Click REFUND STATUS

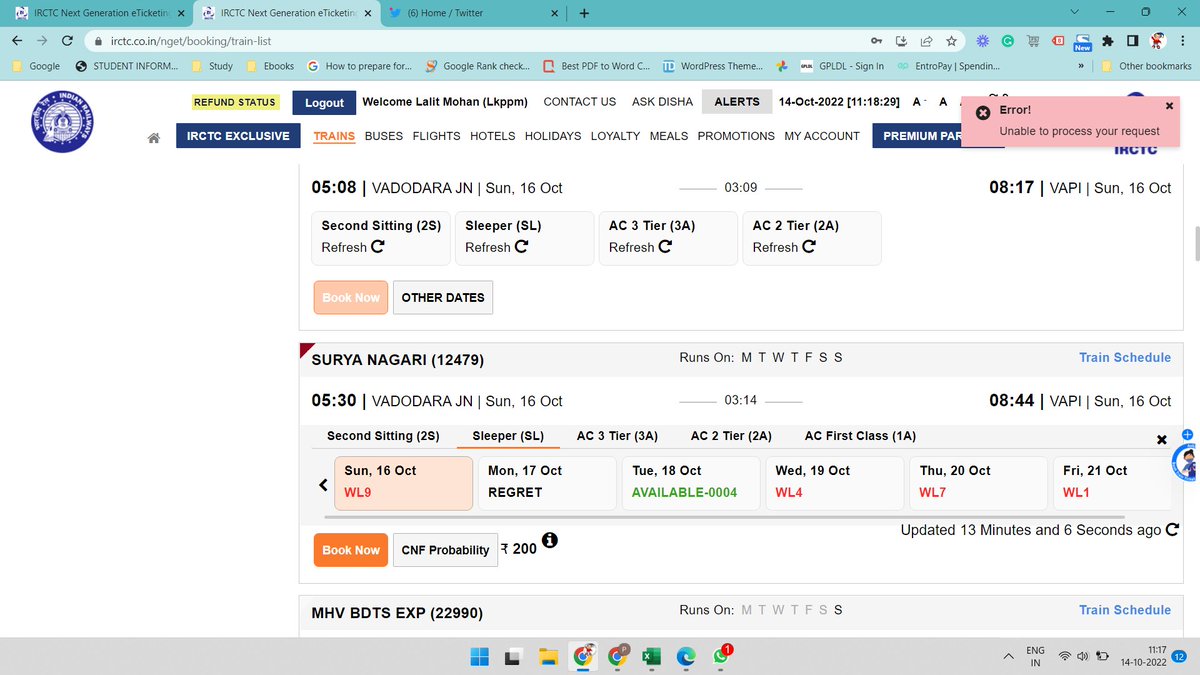235,102
